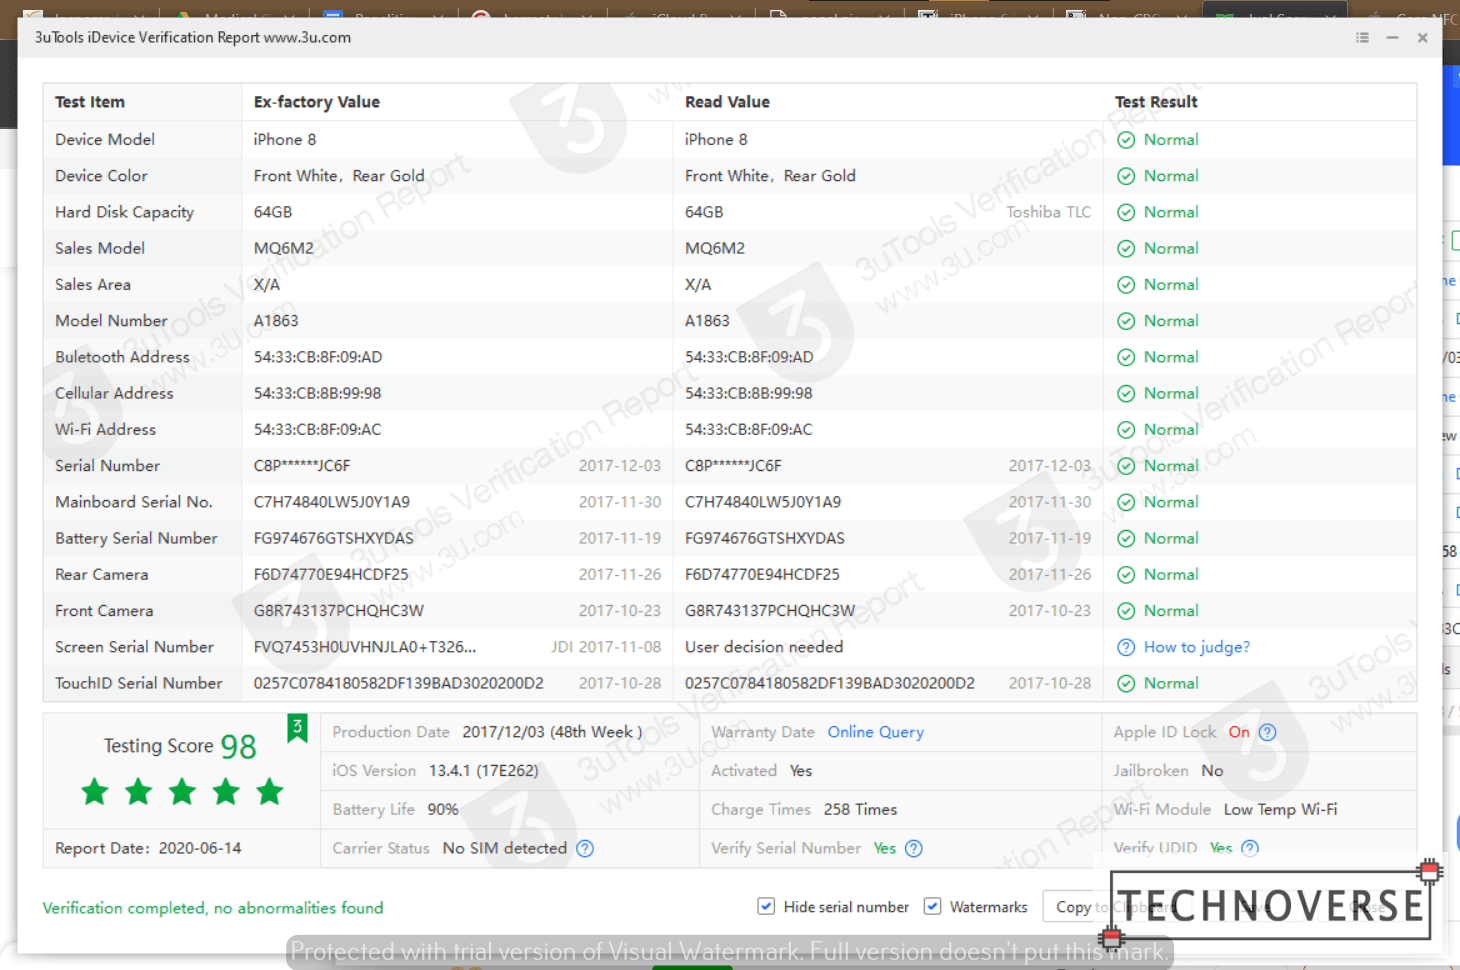
Task: Select ex-factory value MQ6M2 in Sales Model row
Action: click(x=284, y=248)
